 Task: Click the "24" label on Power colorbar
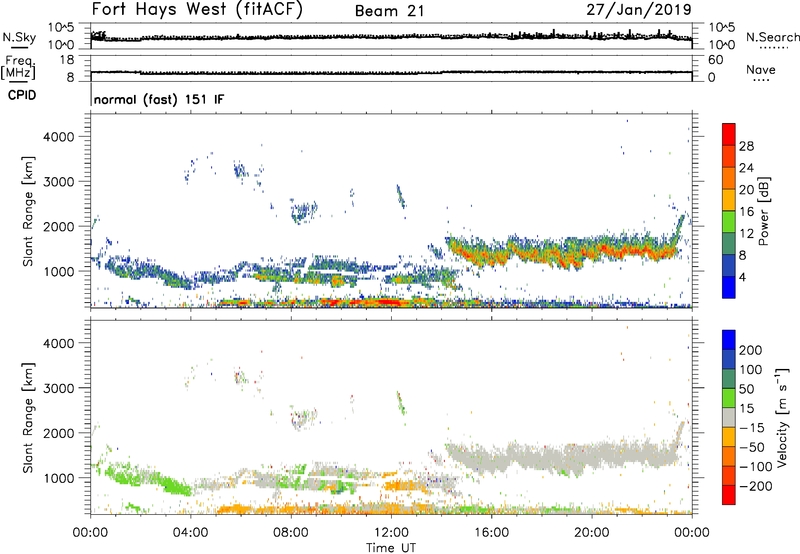tap(746, 168)
